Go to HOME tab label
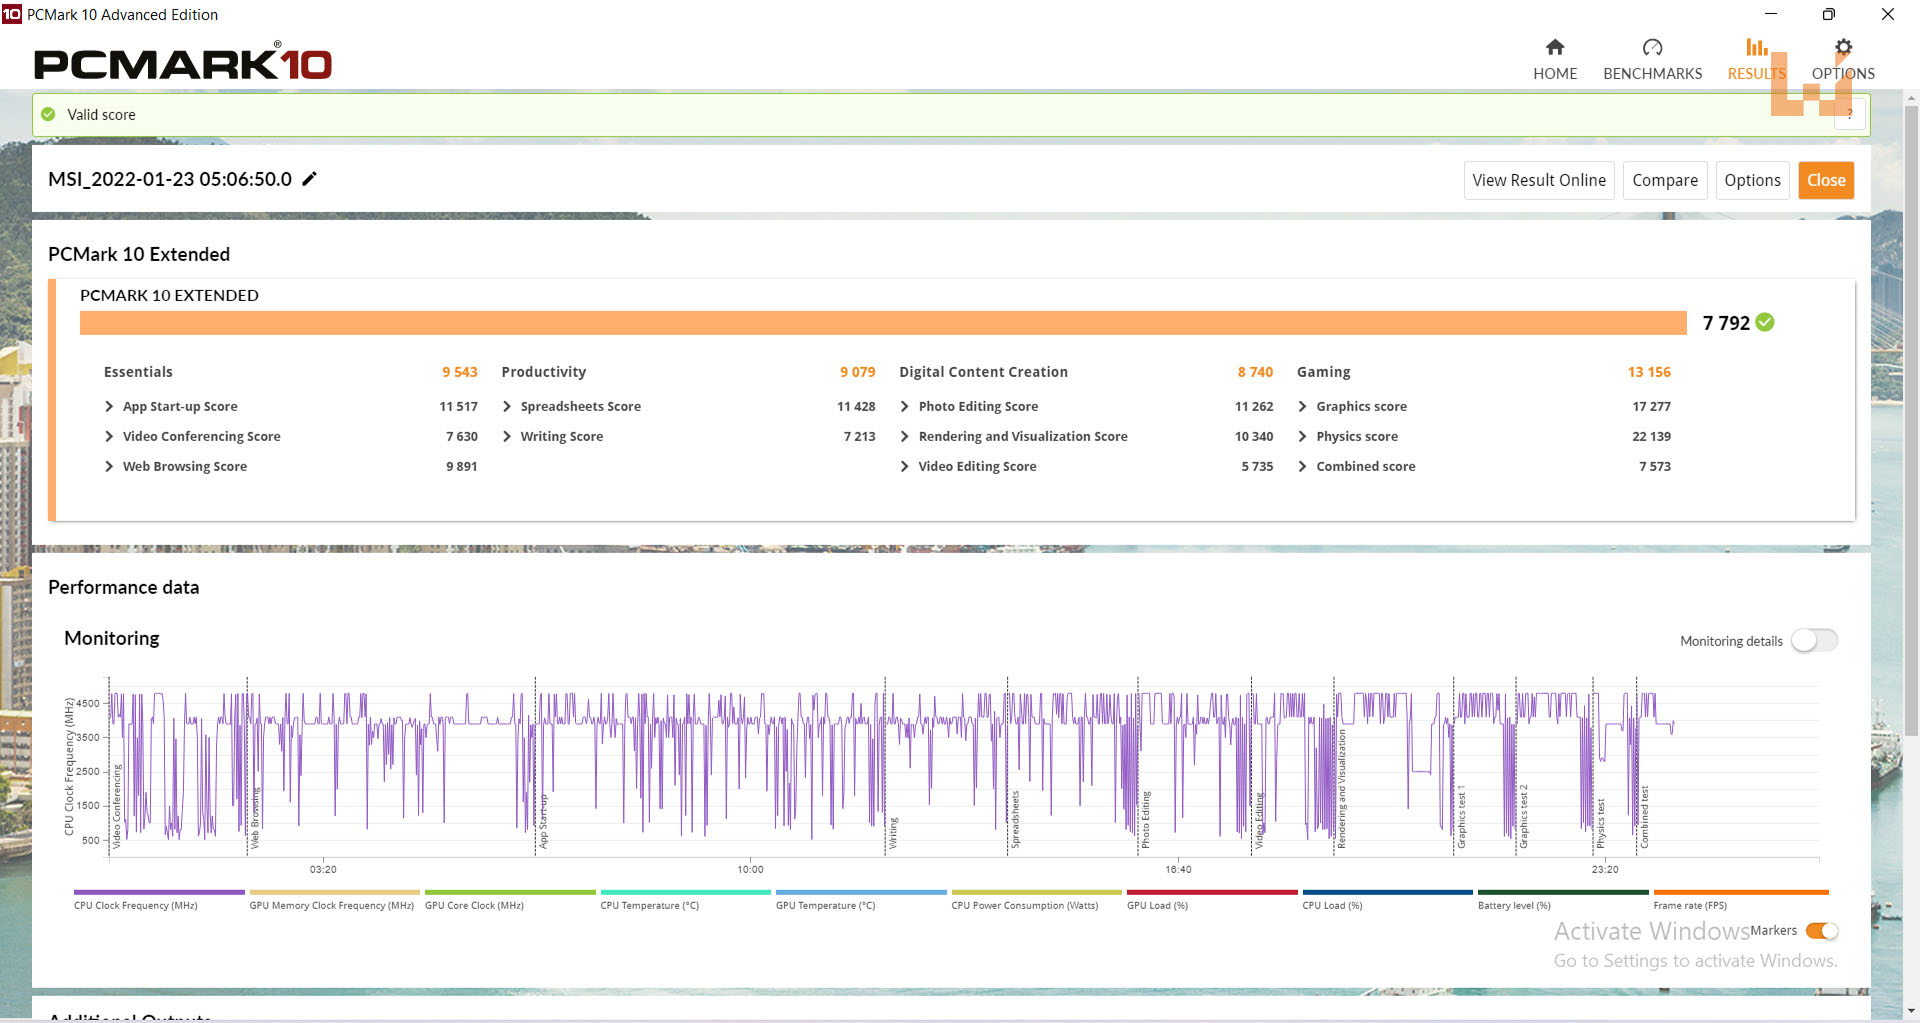The width and height of the screenshot is (1920, 1023). coord(1555,74)
